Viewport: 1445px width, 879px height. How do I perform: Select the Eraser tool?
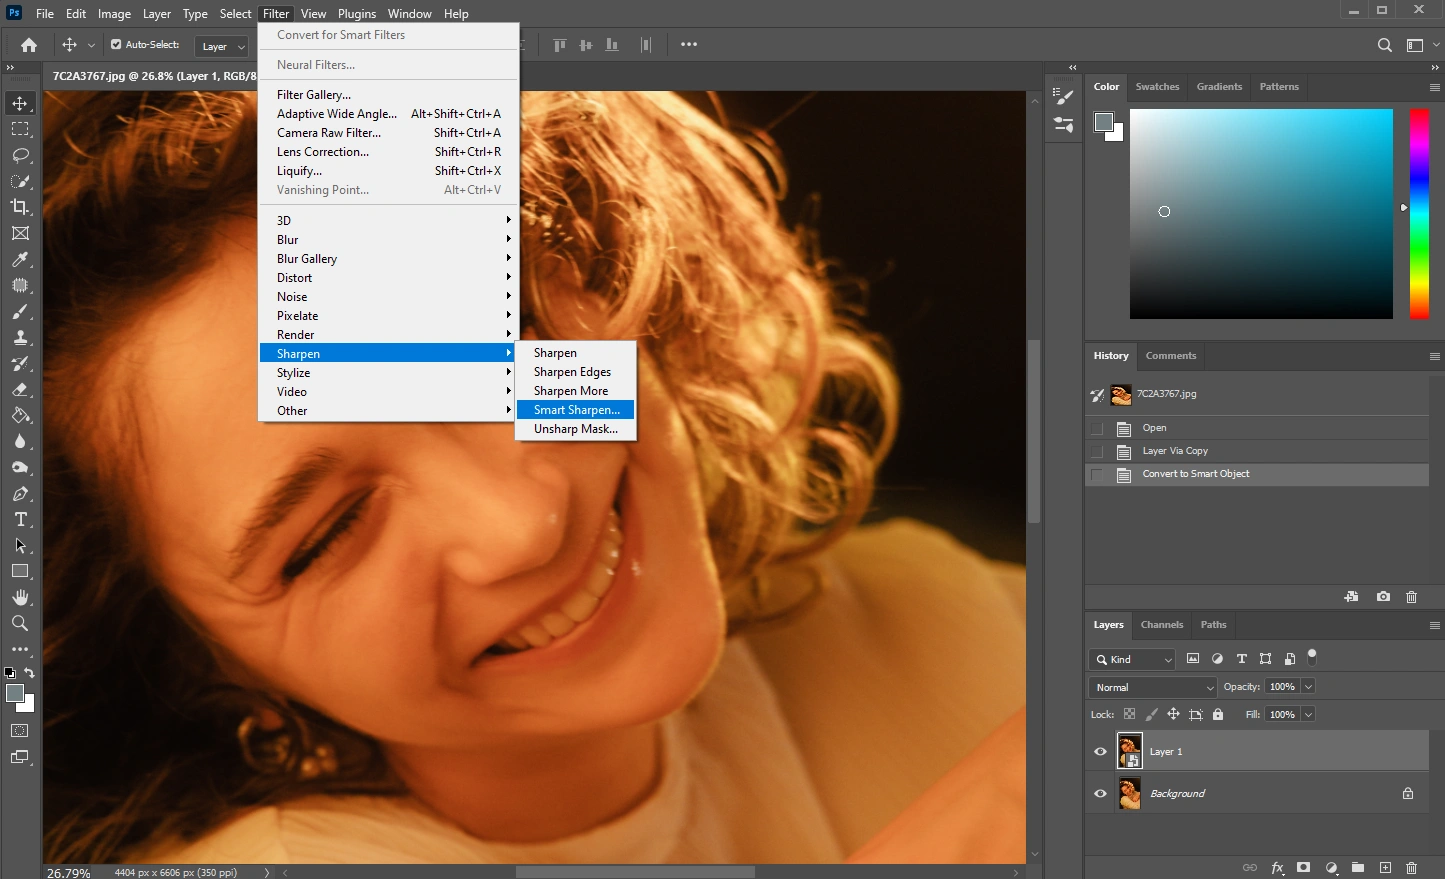20,389
